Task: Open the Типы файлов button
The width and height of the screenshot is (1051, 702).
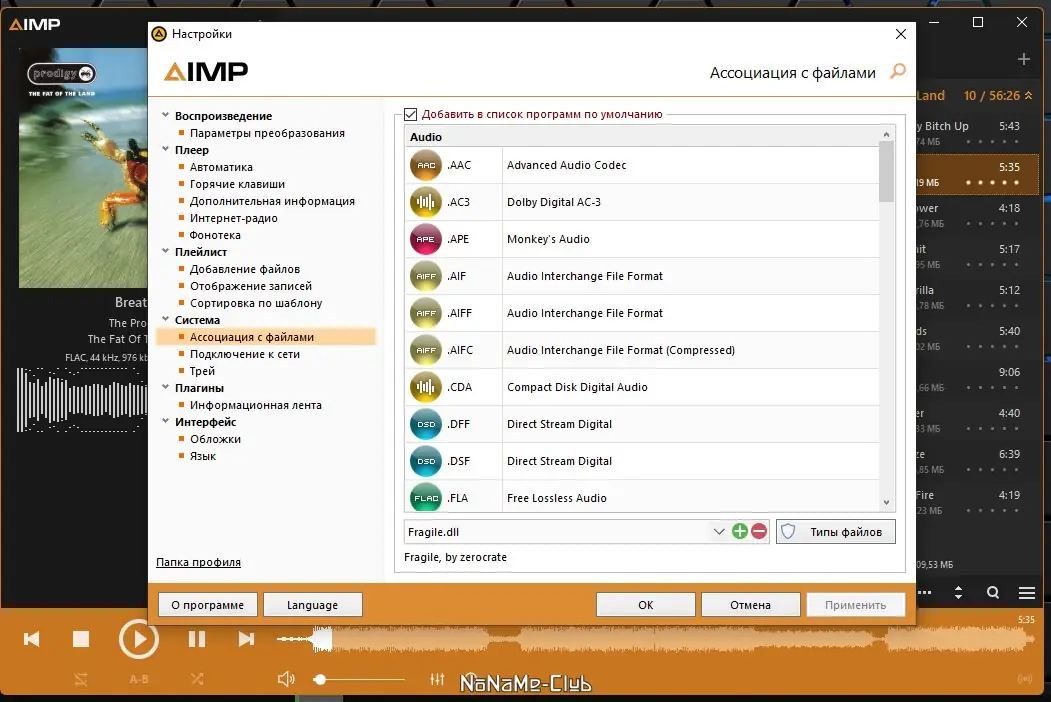Action: 836,532
